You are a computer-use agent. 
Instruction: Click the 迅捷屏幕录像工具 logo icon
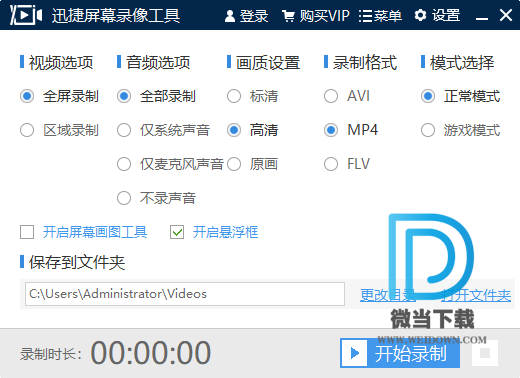point(26,15)
